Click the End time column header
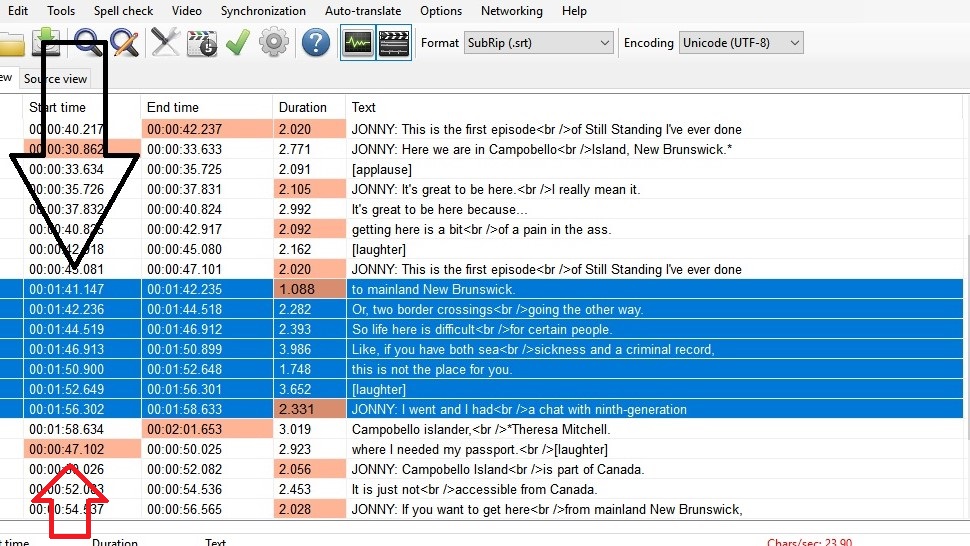 (207, 107)
